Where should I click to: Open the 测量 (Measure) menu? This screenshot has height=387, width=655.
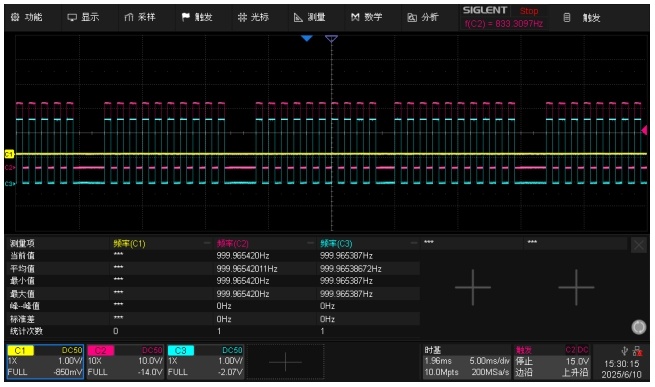[310, 17]
